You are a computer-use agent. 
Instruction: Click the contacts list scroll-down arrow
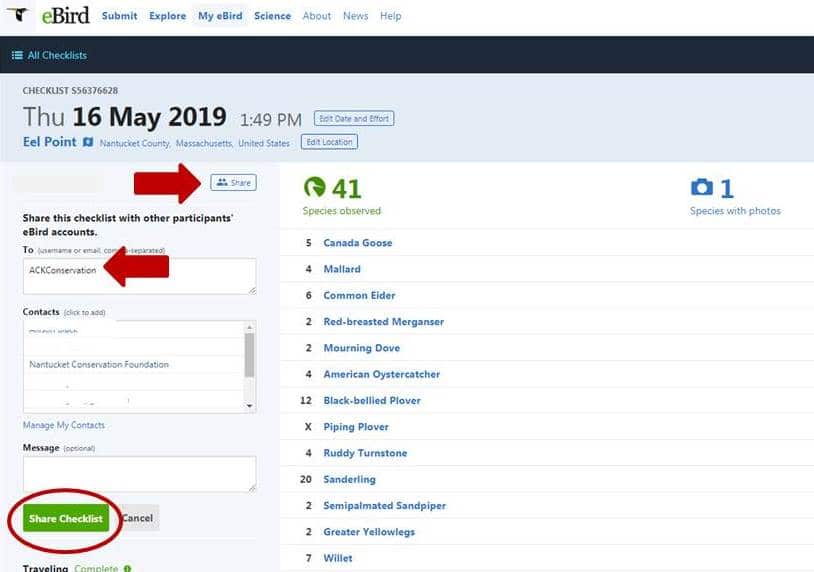[x=249, y=406]
